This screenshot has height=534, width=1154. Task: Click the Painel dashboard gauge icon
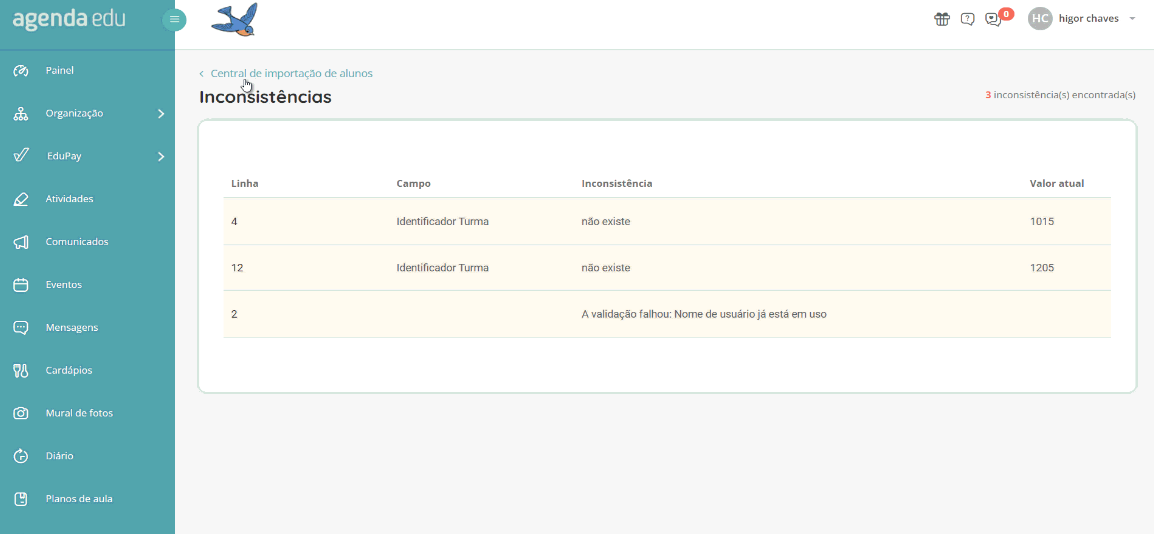pyautogui.click(x=20, y=71)
